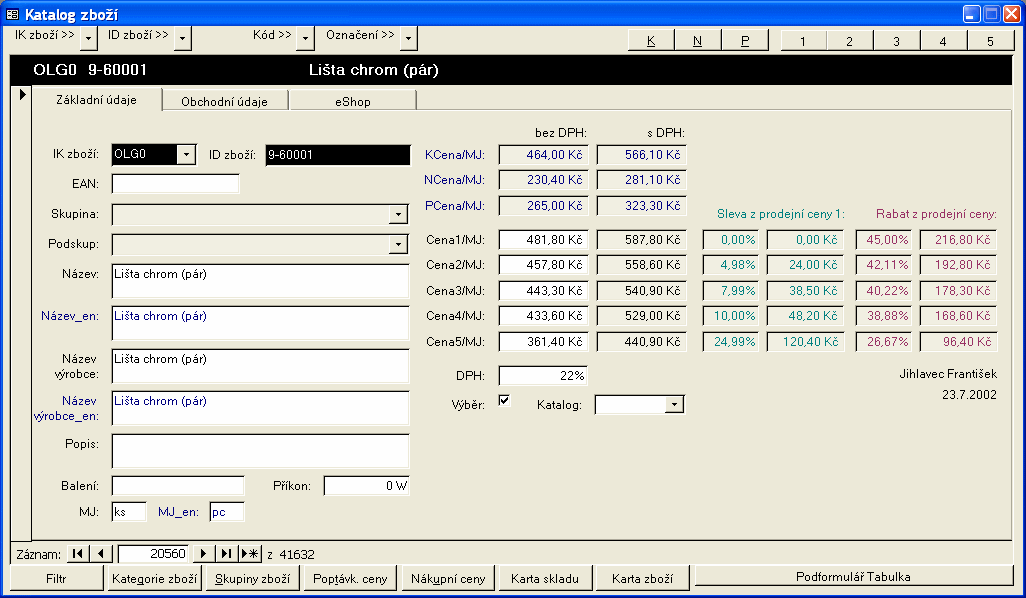This screenshot has width=1026, height=598.
Task: Go to the first record
Action: pos(78,554)
